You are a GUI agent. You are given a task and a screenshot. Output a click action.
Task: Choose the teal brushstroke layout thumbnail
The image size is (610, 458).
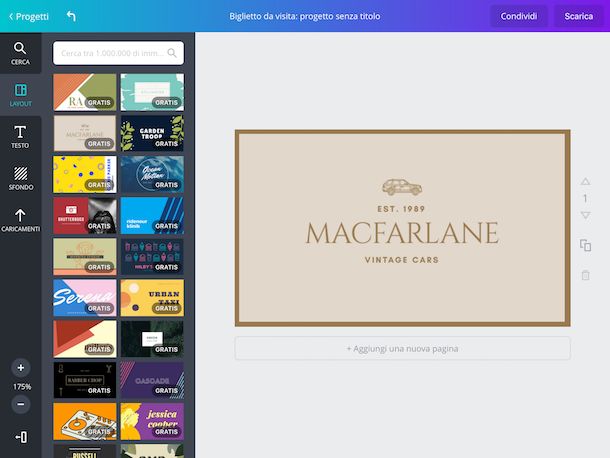(152, 92)
